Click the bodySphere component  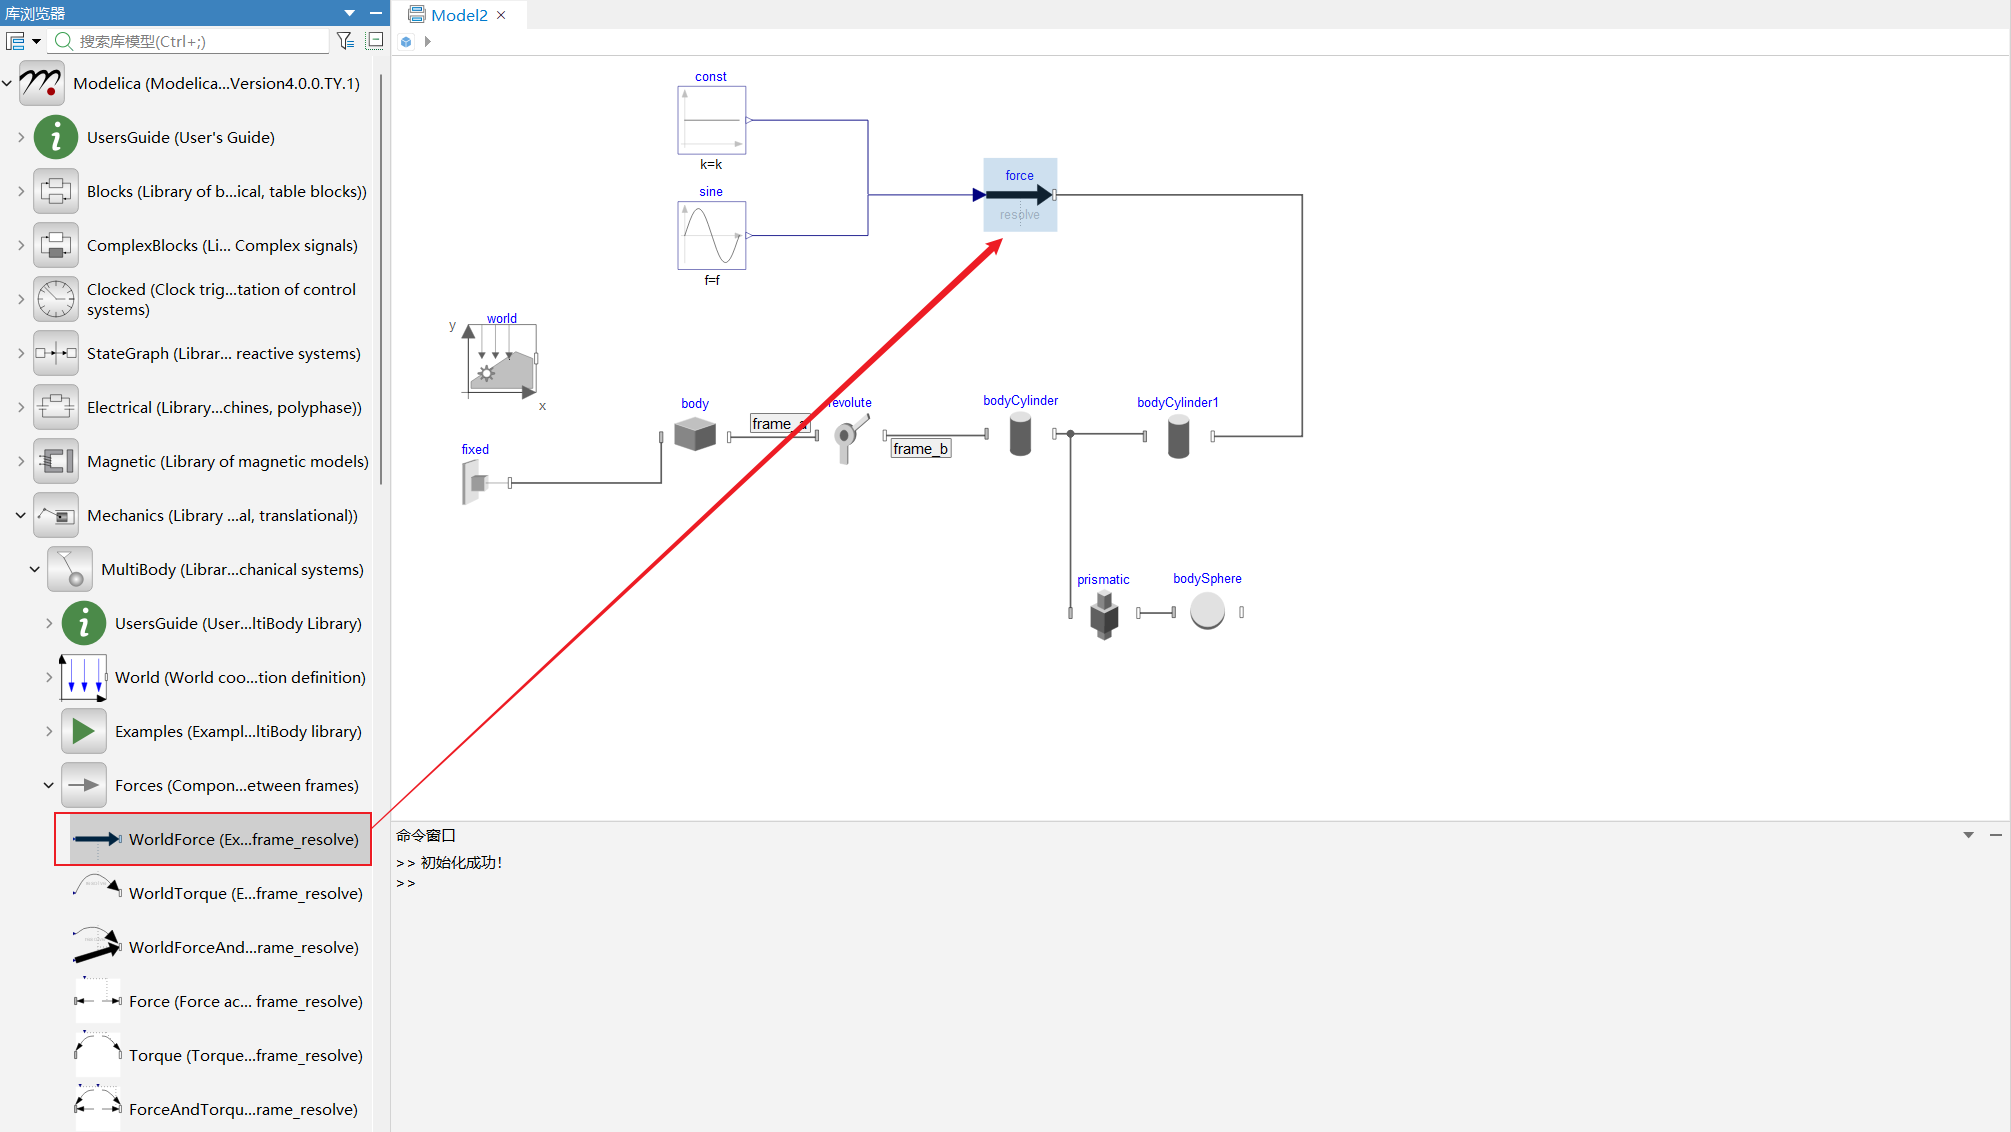click(1207, 611)
